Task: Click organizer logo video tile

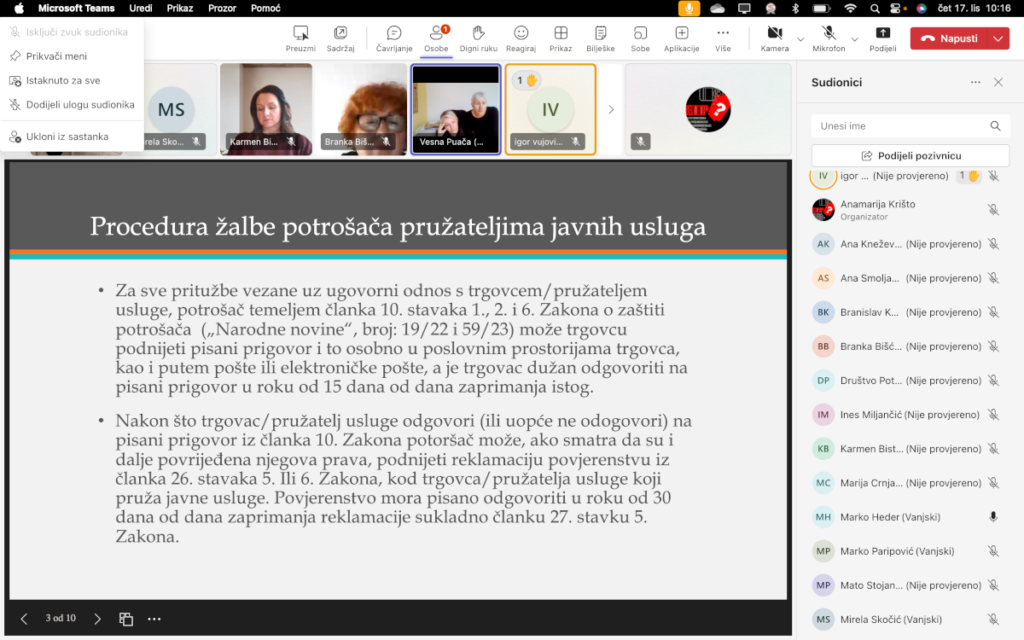Action: point(708,110)
